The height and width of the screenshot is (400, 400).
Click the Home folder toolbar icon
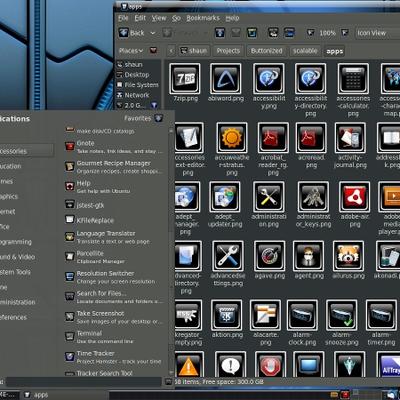pyautogui.click(x=273, y=33)
